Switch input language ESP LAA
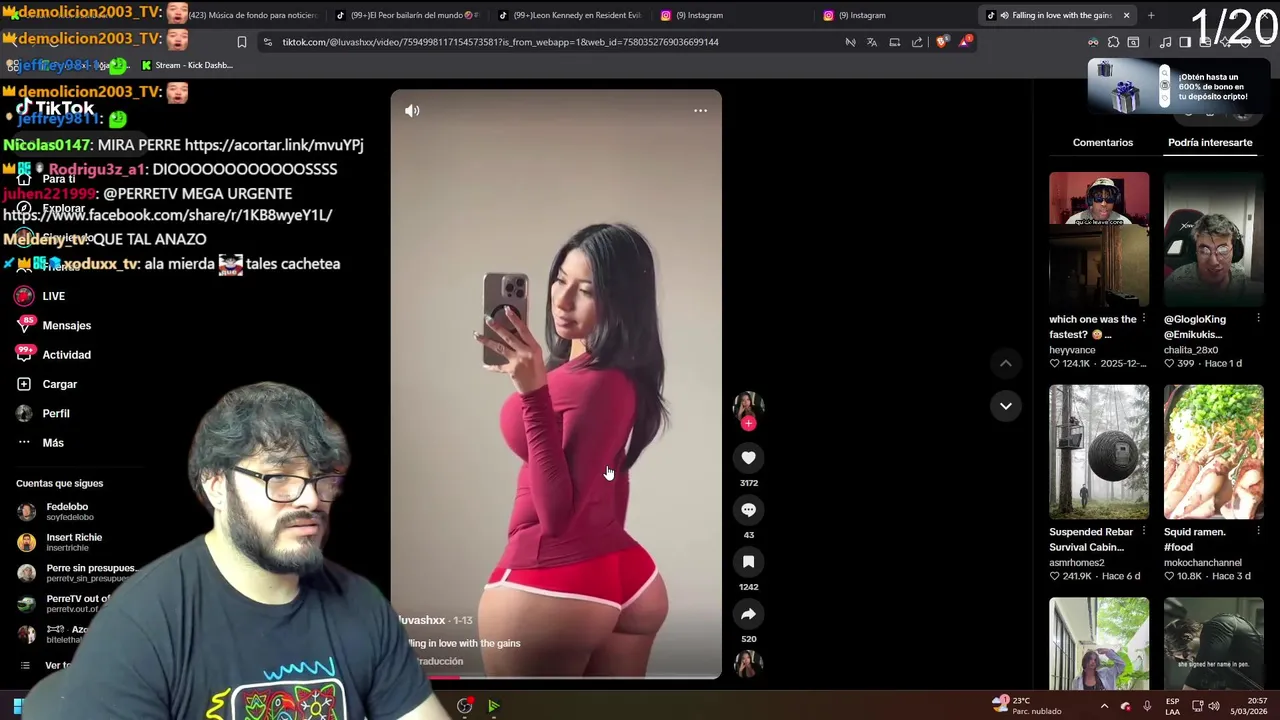This screenshot has height=720, width=1280. click(x=1173, y=706)
